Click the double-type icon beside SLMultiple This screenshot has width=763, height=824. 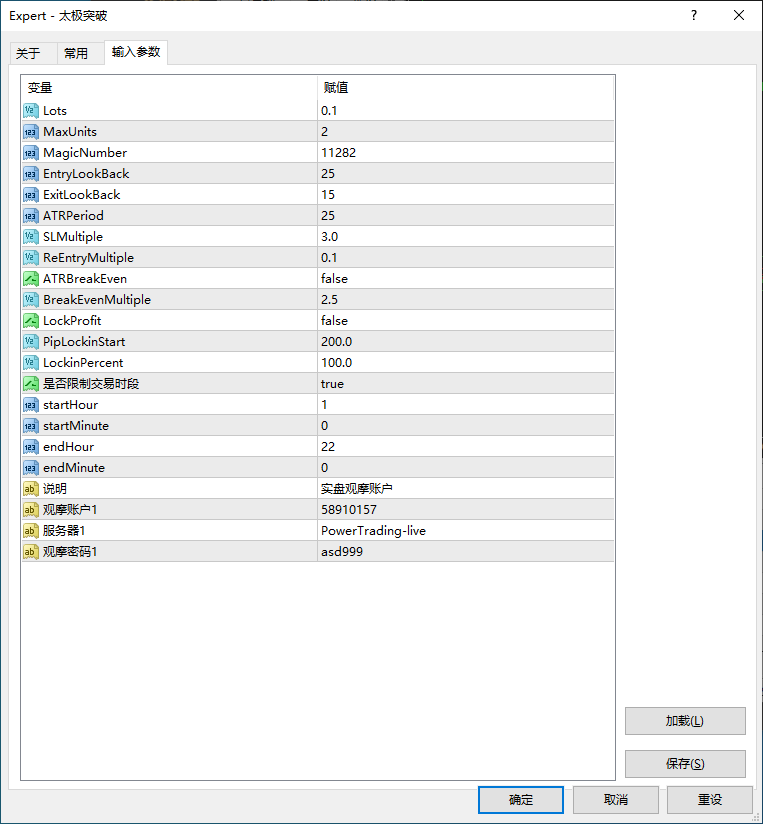click(x=30, y=236)
